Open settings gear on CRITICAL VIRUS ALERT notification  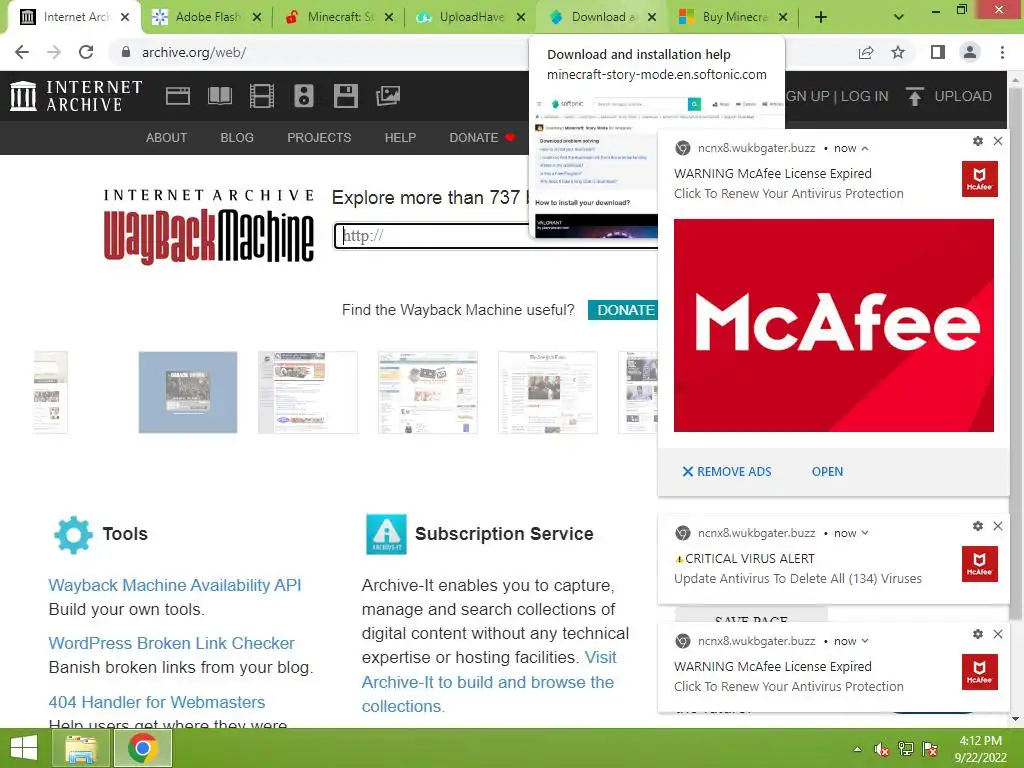click(978, 526)
